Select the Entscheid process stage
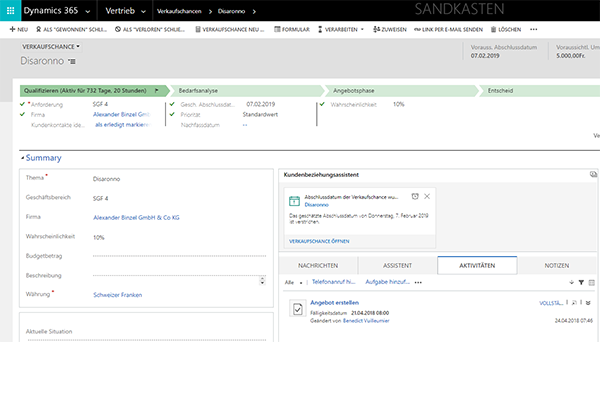This screenshot has height=420, width=600. pyautogui.click(x=540, y=91)
